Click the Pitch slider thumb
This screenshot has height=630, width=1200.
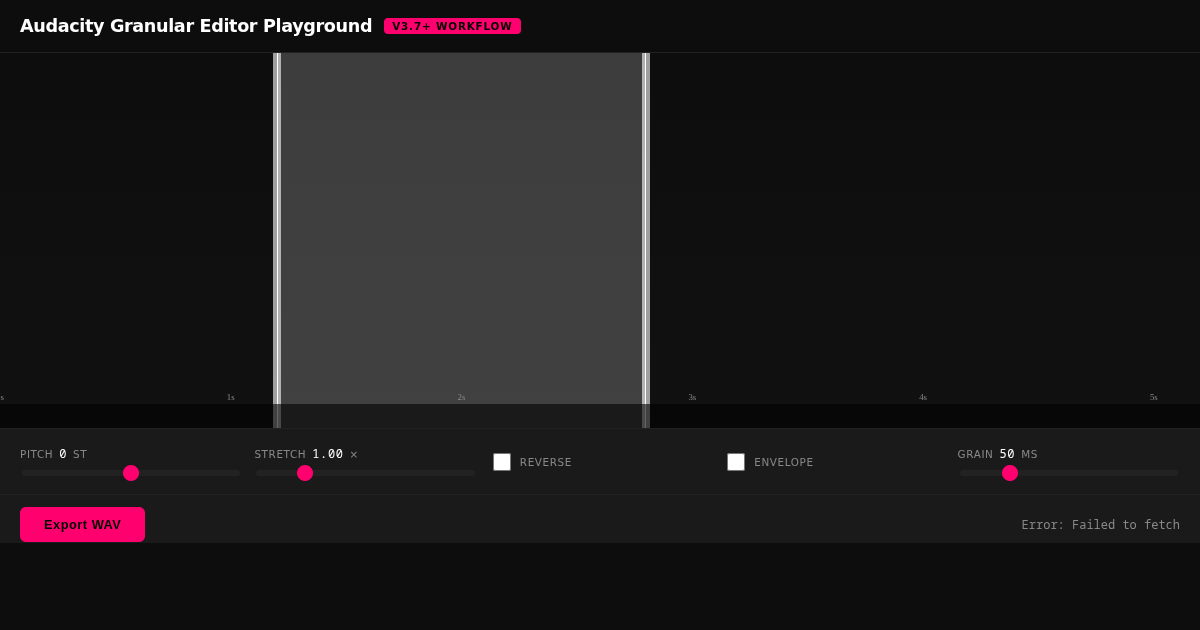pyautogui.click(x=131, y=473)
